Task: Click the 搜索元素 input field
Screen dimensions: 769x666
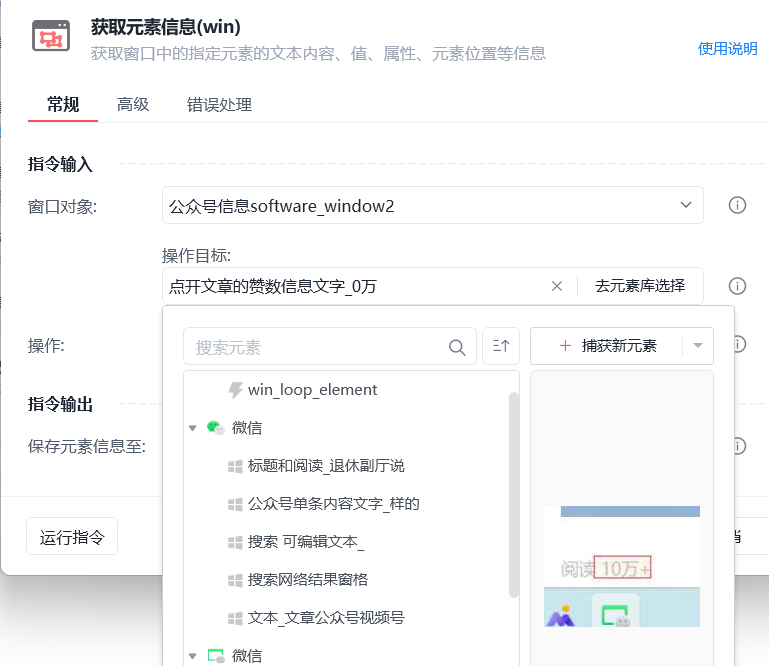Action: pyautogui.click(x=315, y=347)
